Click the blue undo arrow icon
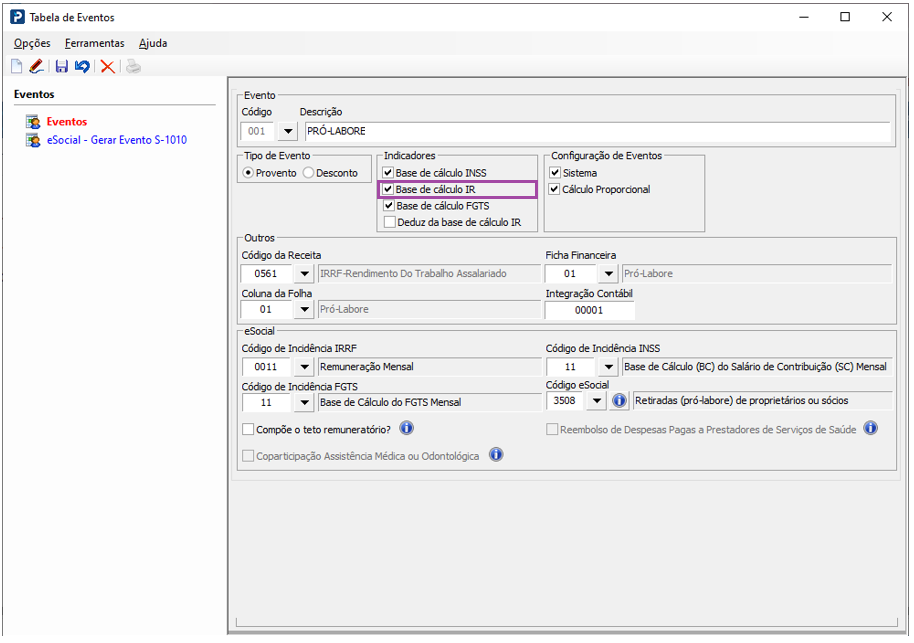Screen dimensions: 914x643 (82, 66)
